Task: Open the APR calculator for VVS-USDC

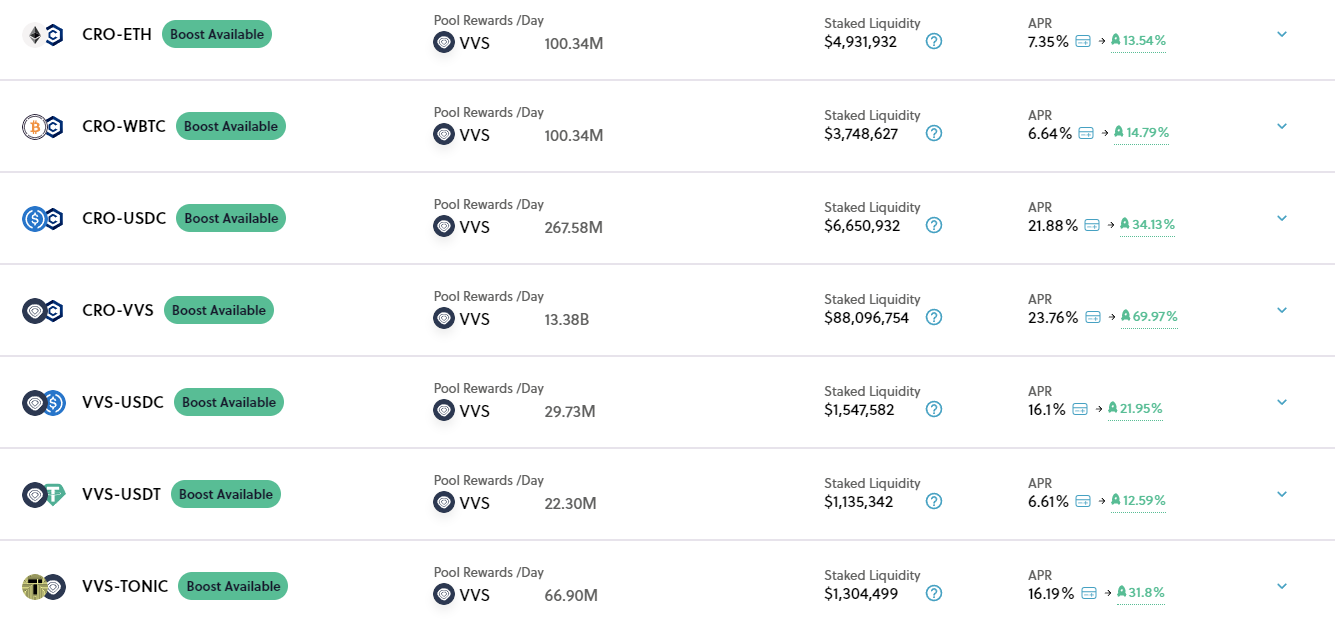Action: pyautogui.click(x=1081, y=408)
